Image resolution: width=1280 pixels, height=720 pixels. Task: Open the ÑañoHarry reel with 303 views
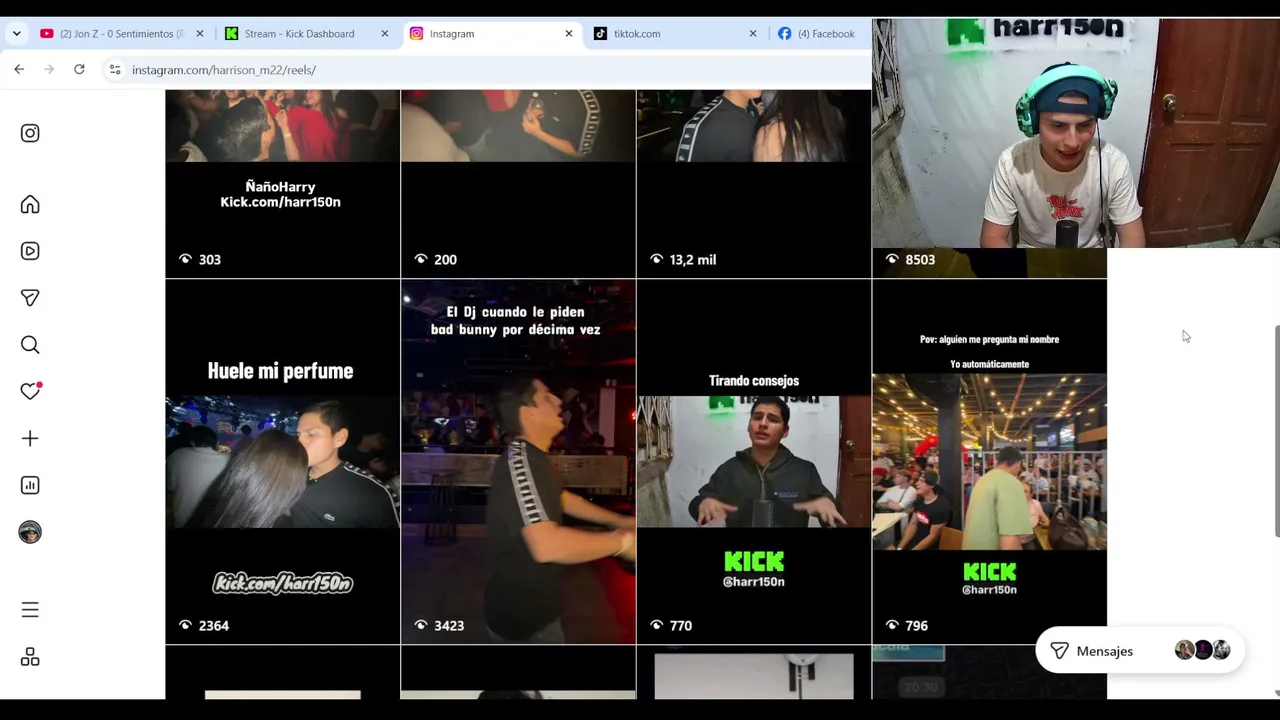pyautogui.click(x=283, y=184)
